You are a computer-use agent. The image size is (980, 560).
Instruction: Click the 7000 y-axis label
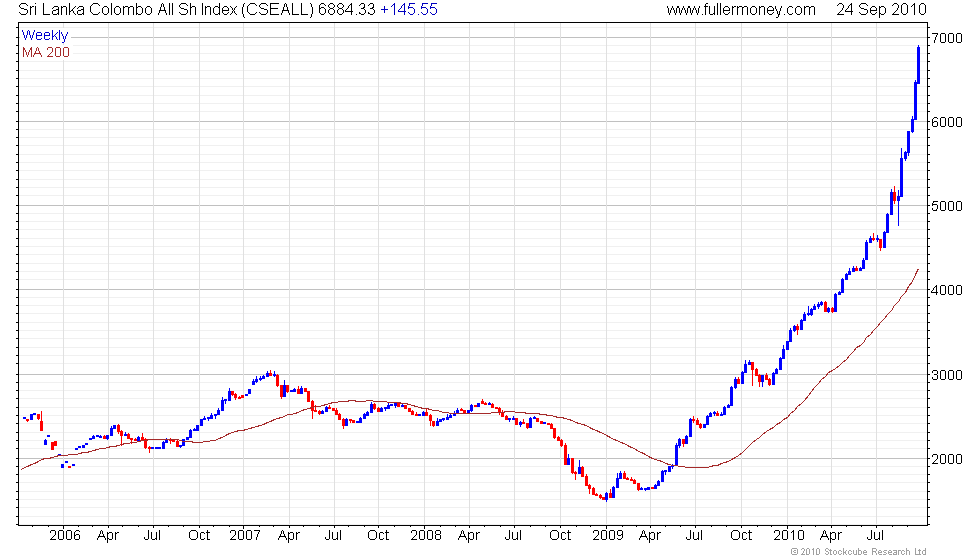(x=947, y=38)
